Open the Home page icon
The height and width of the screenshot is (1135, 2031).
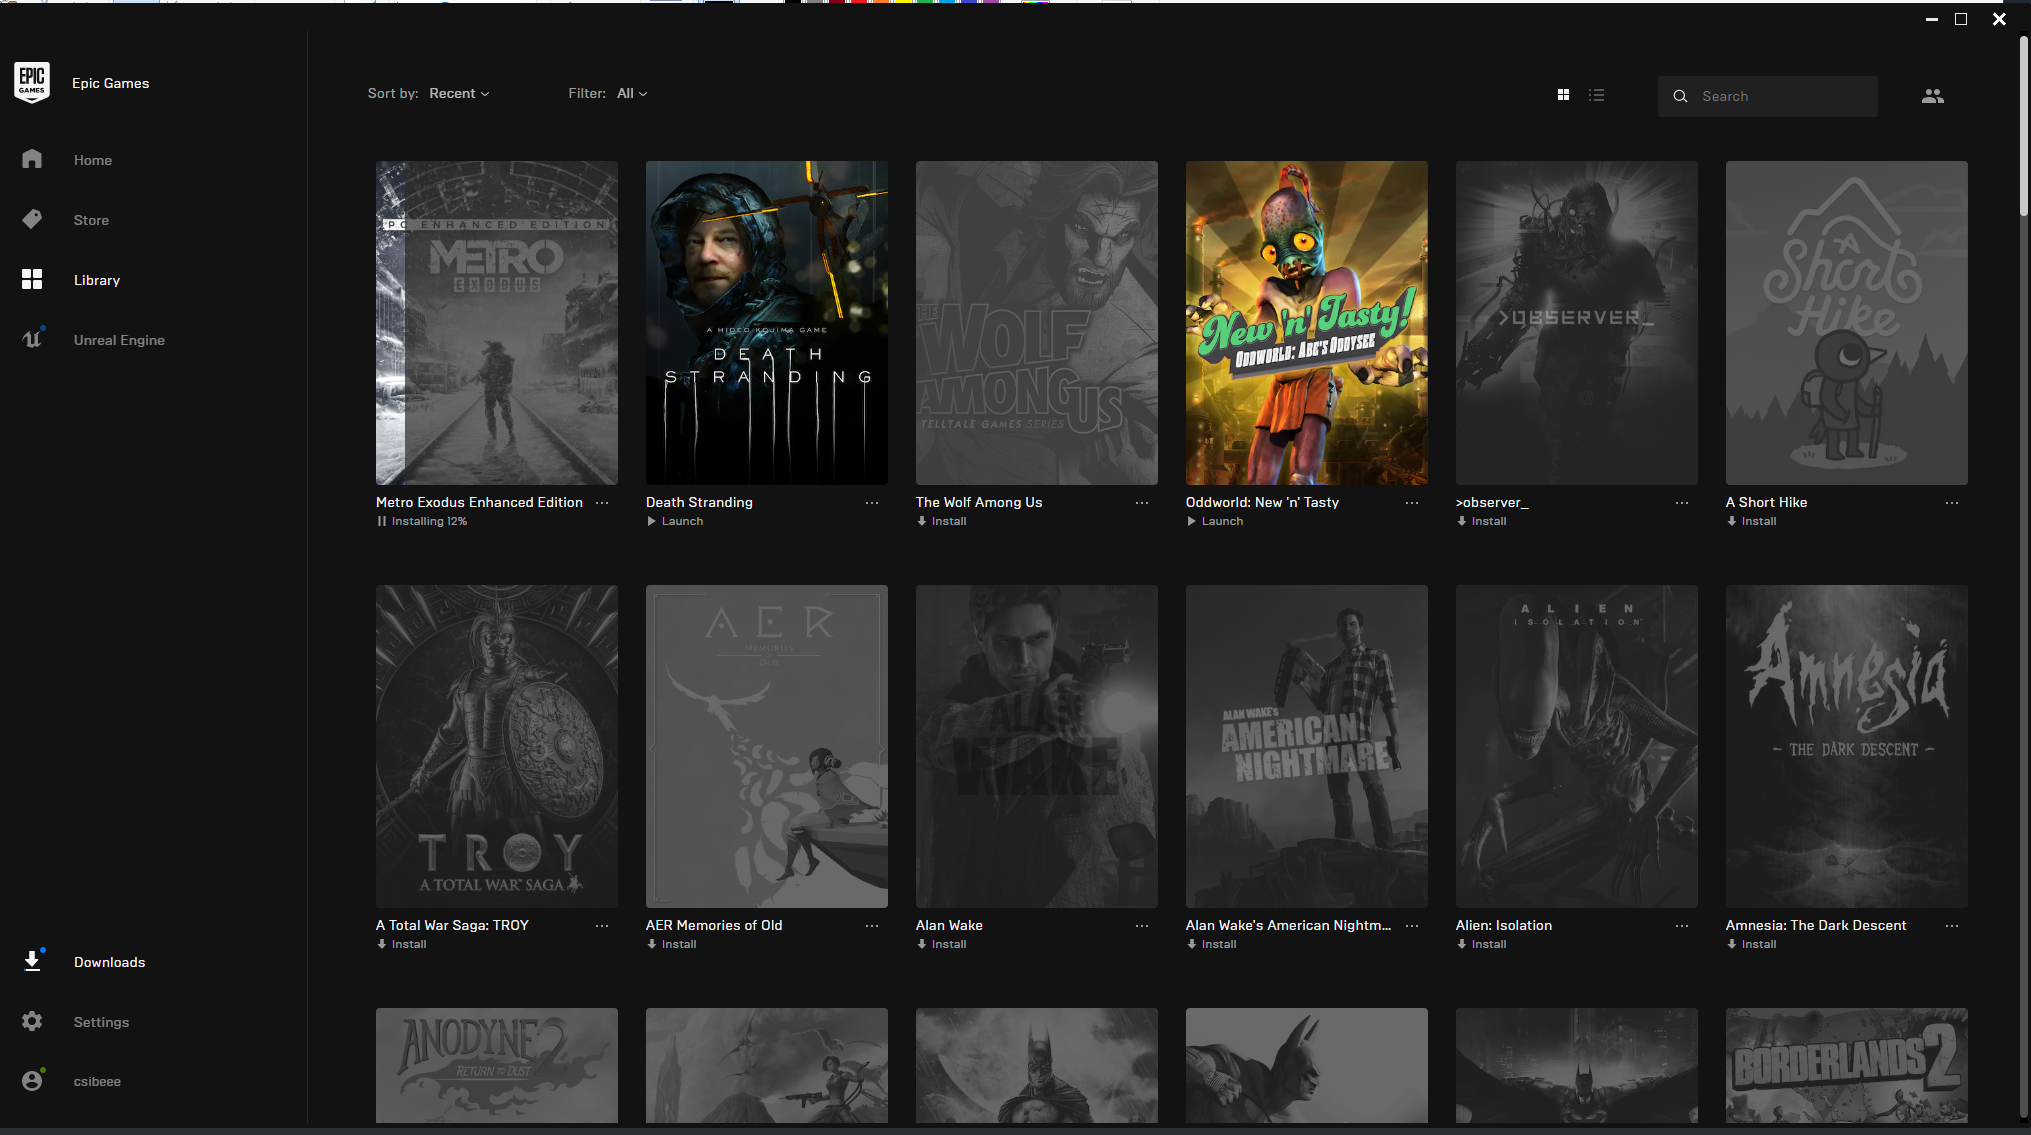[32, 159]
